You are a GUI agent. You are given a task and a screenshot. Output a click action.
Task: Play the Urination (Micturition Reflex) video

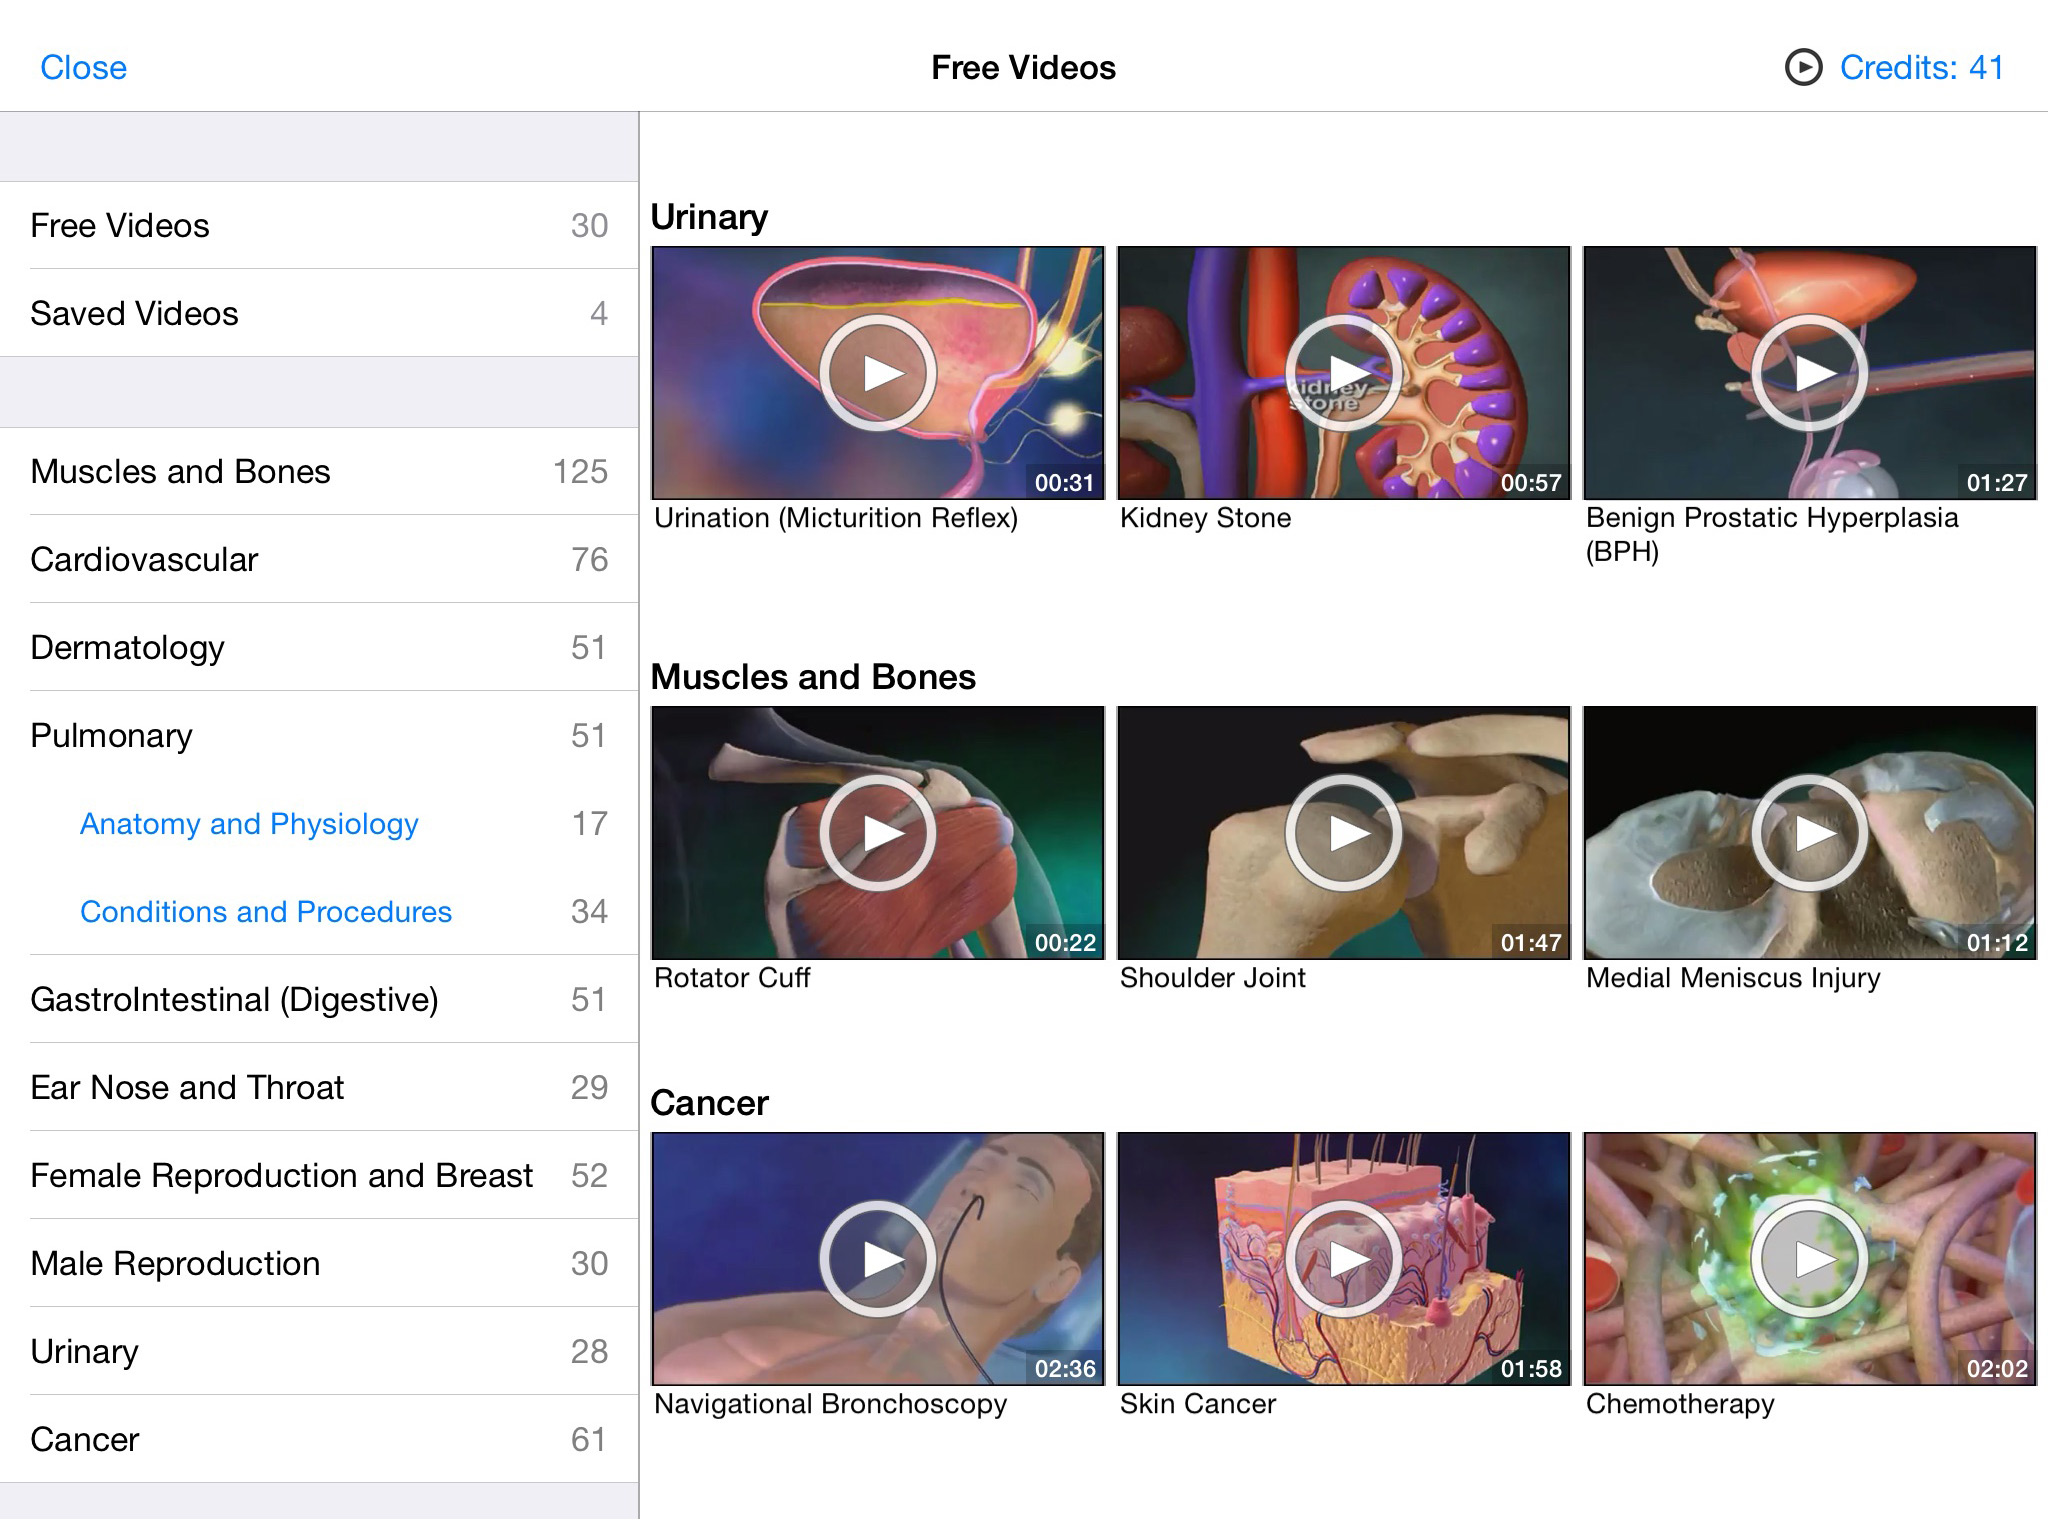(x=878, y=372)
